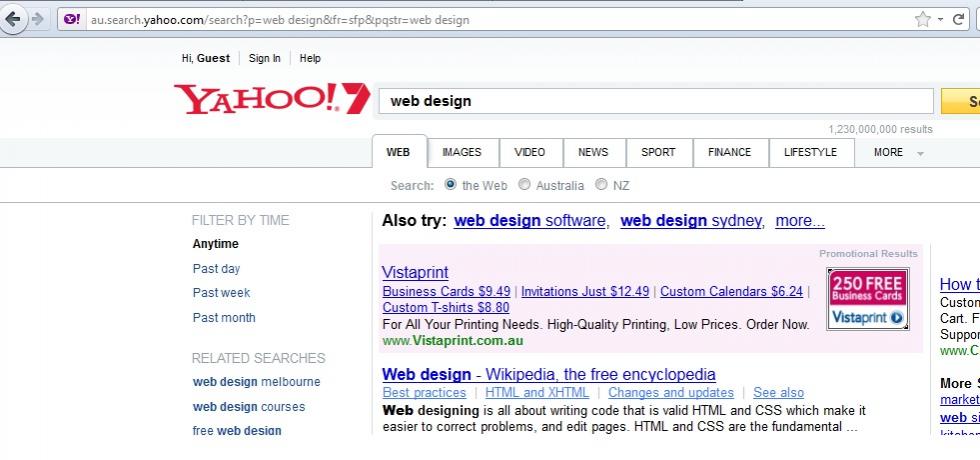Switch to the SPORT tab

(658, 152)
